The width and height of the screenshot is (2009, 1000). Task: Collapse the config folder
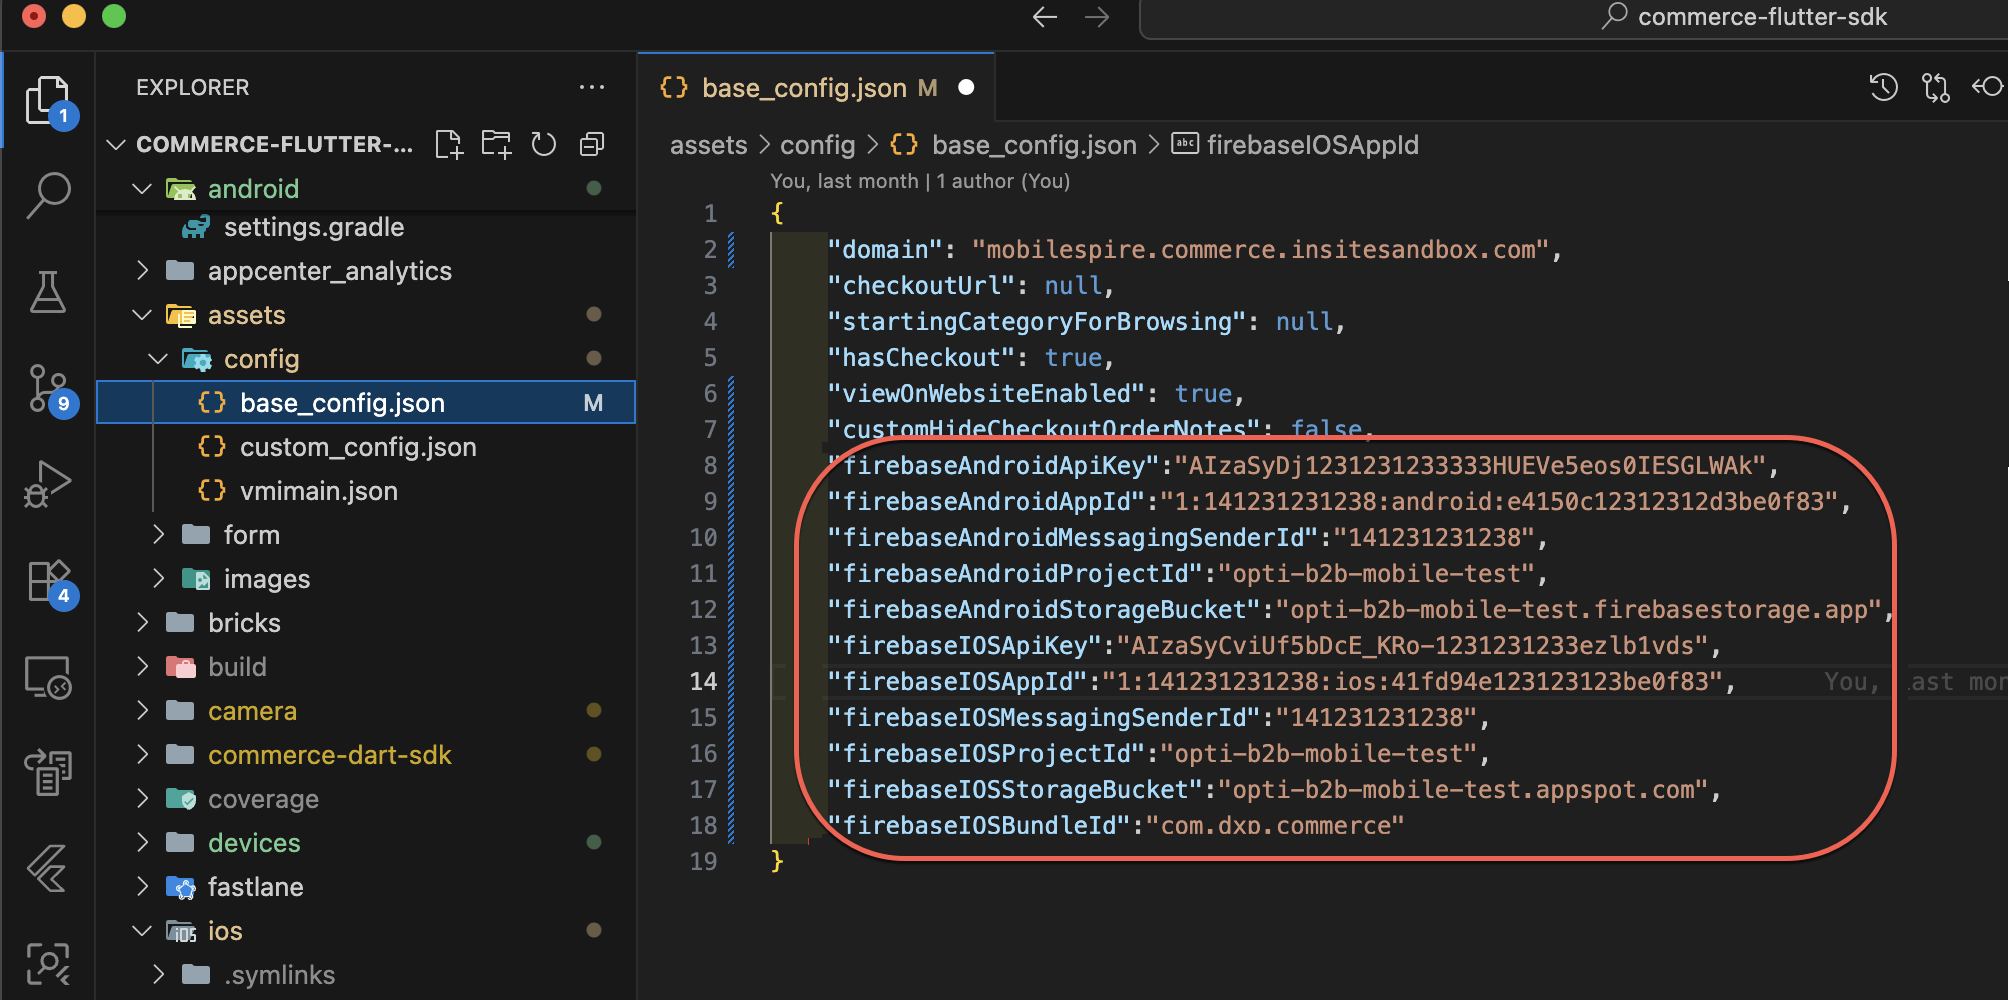[x=158, y=359]
